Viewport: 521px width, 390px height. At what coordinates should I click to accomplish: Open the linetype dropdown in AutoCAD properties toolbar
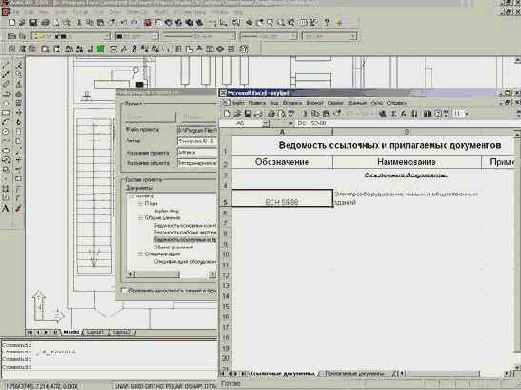point(232,36)
